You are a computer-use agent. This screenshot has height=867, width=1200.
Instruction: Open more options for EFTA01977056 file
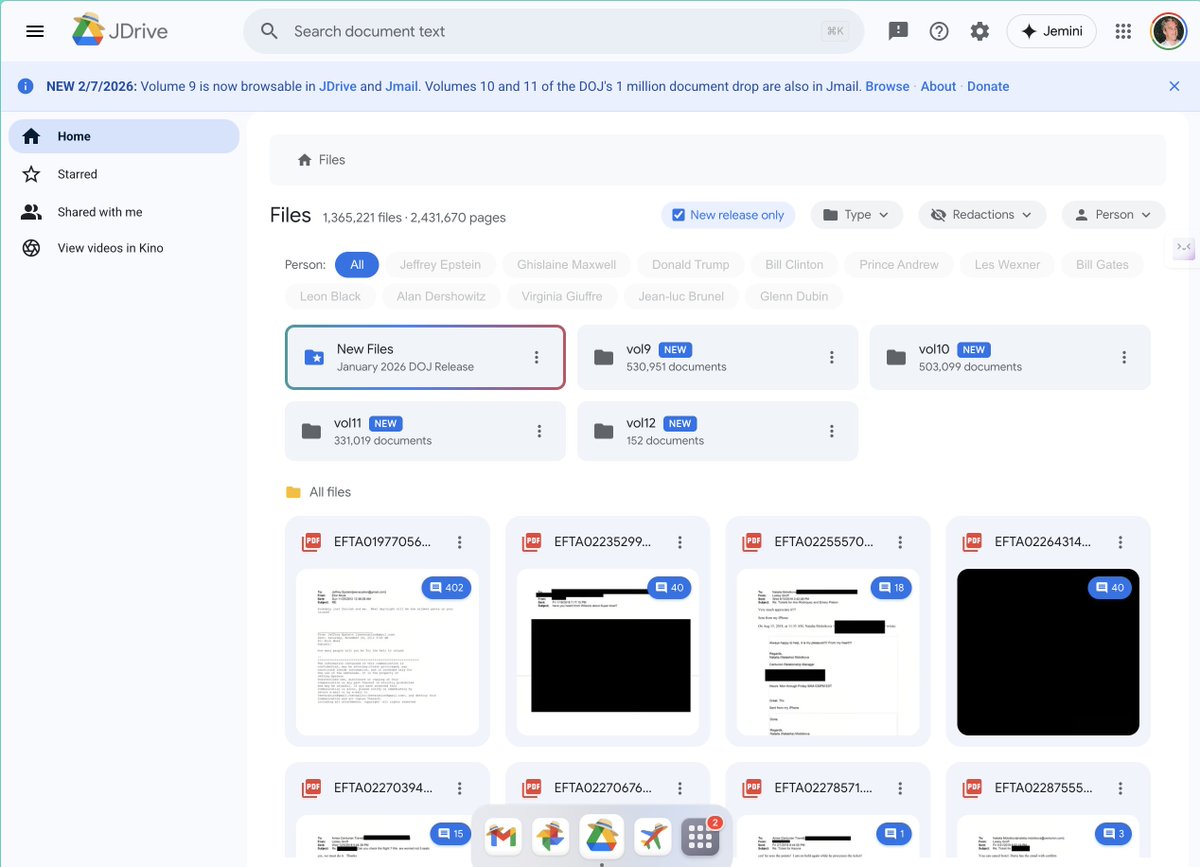(460, 542)
